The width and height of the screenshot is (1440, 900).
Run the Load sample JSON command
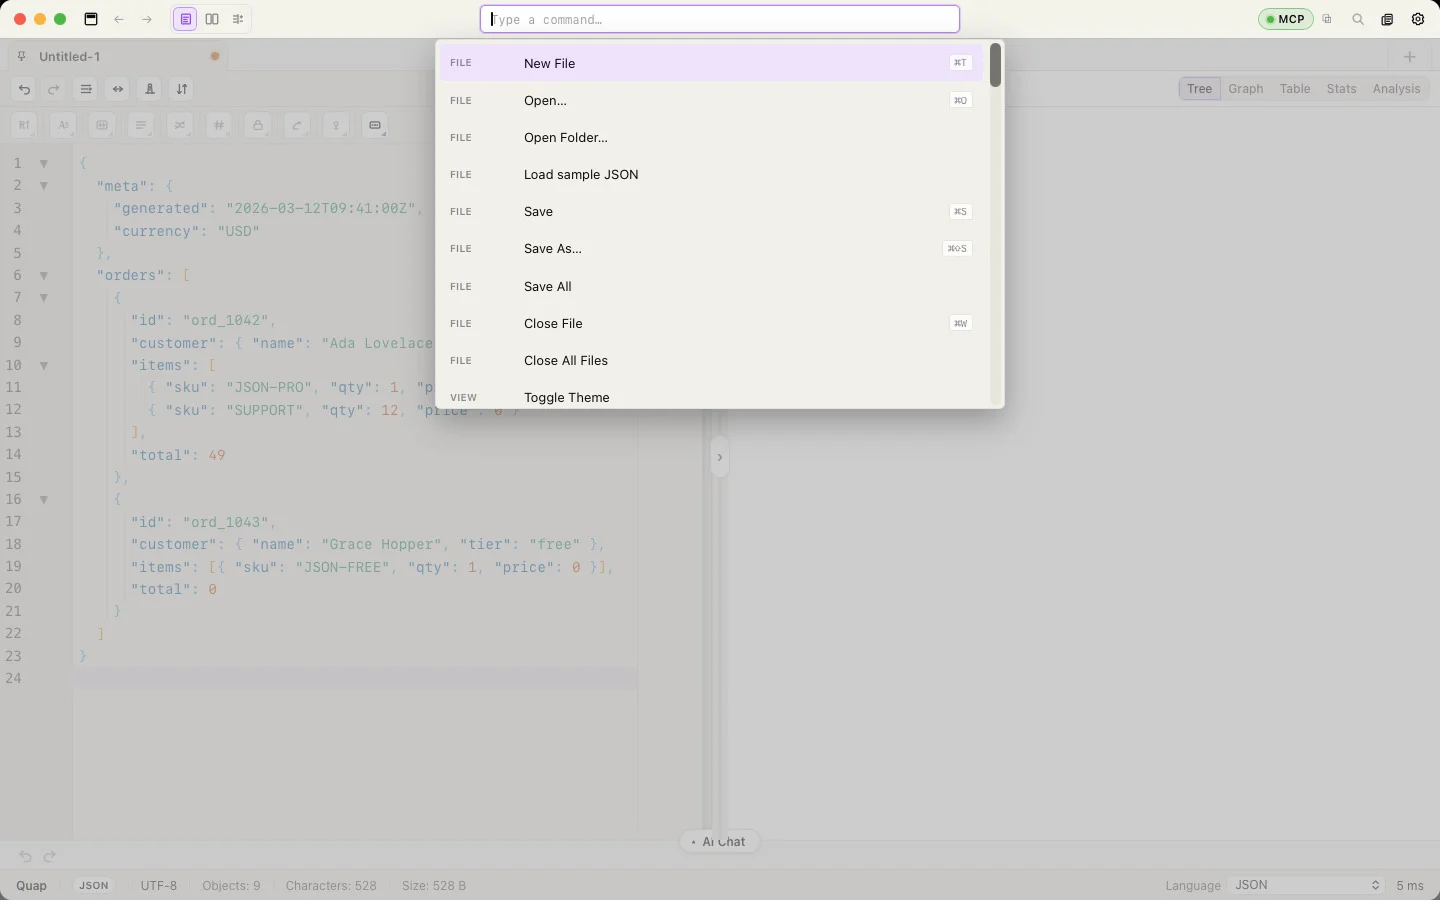tap(711, 174)
